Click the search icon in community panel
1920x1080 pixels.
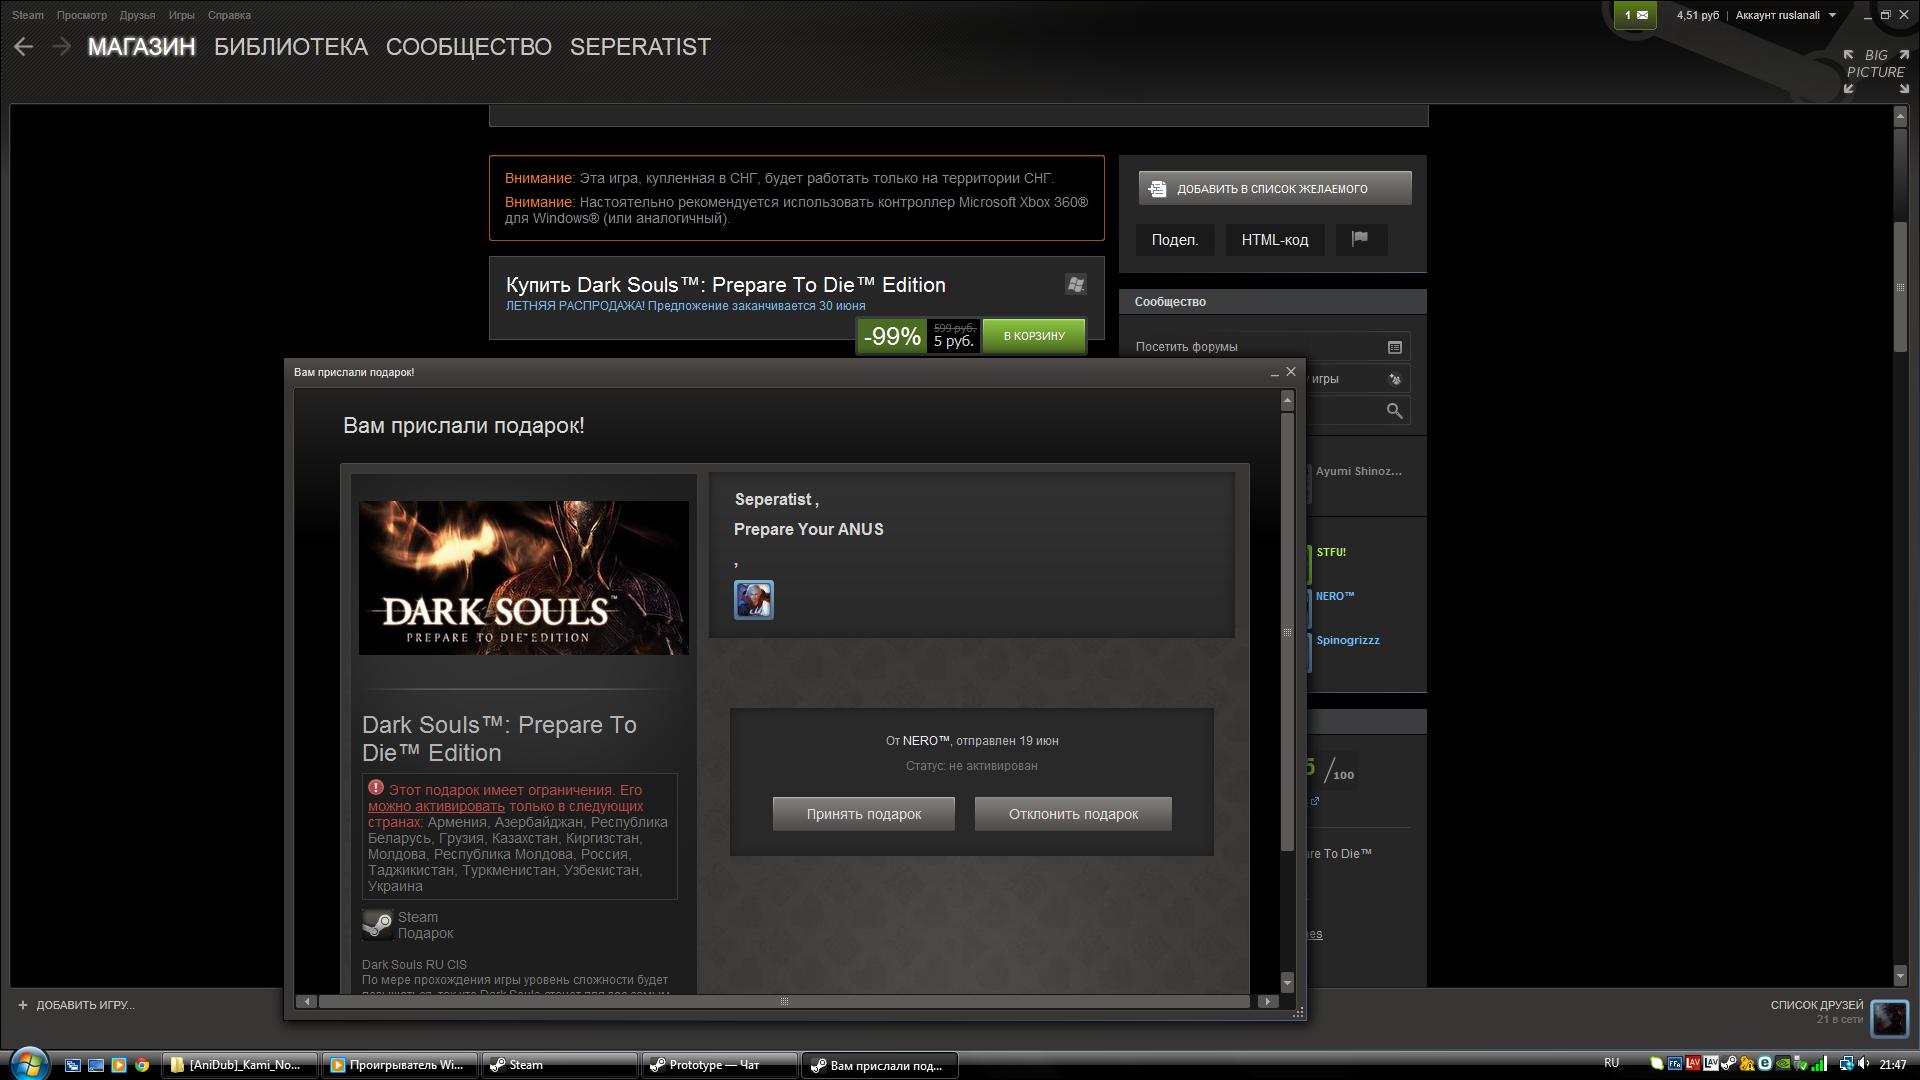[x=1394, y=409]
